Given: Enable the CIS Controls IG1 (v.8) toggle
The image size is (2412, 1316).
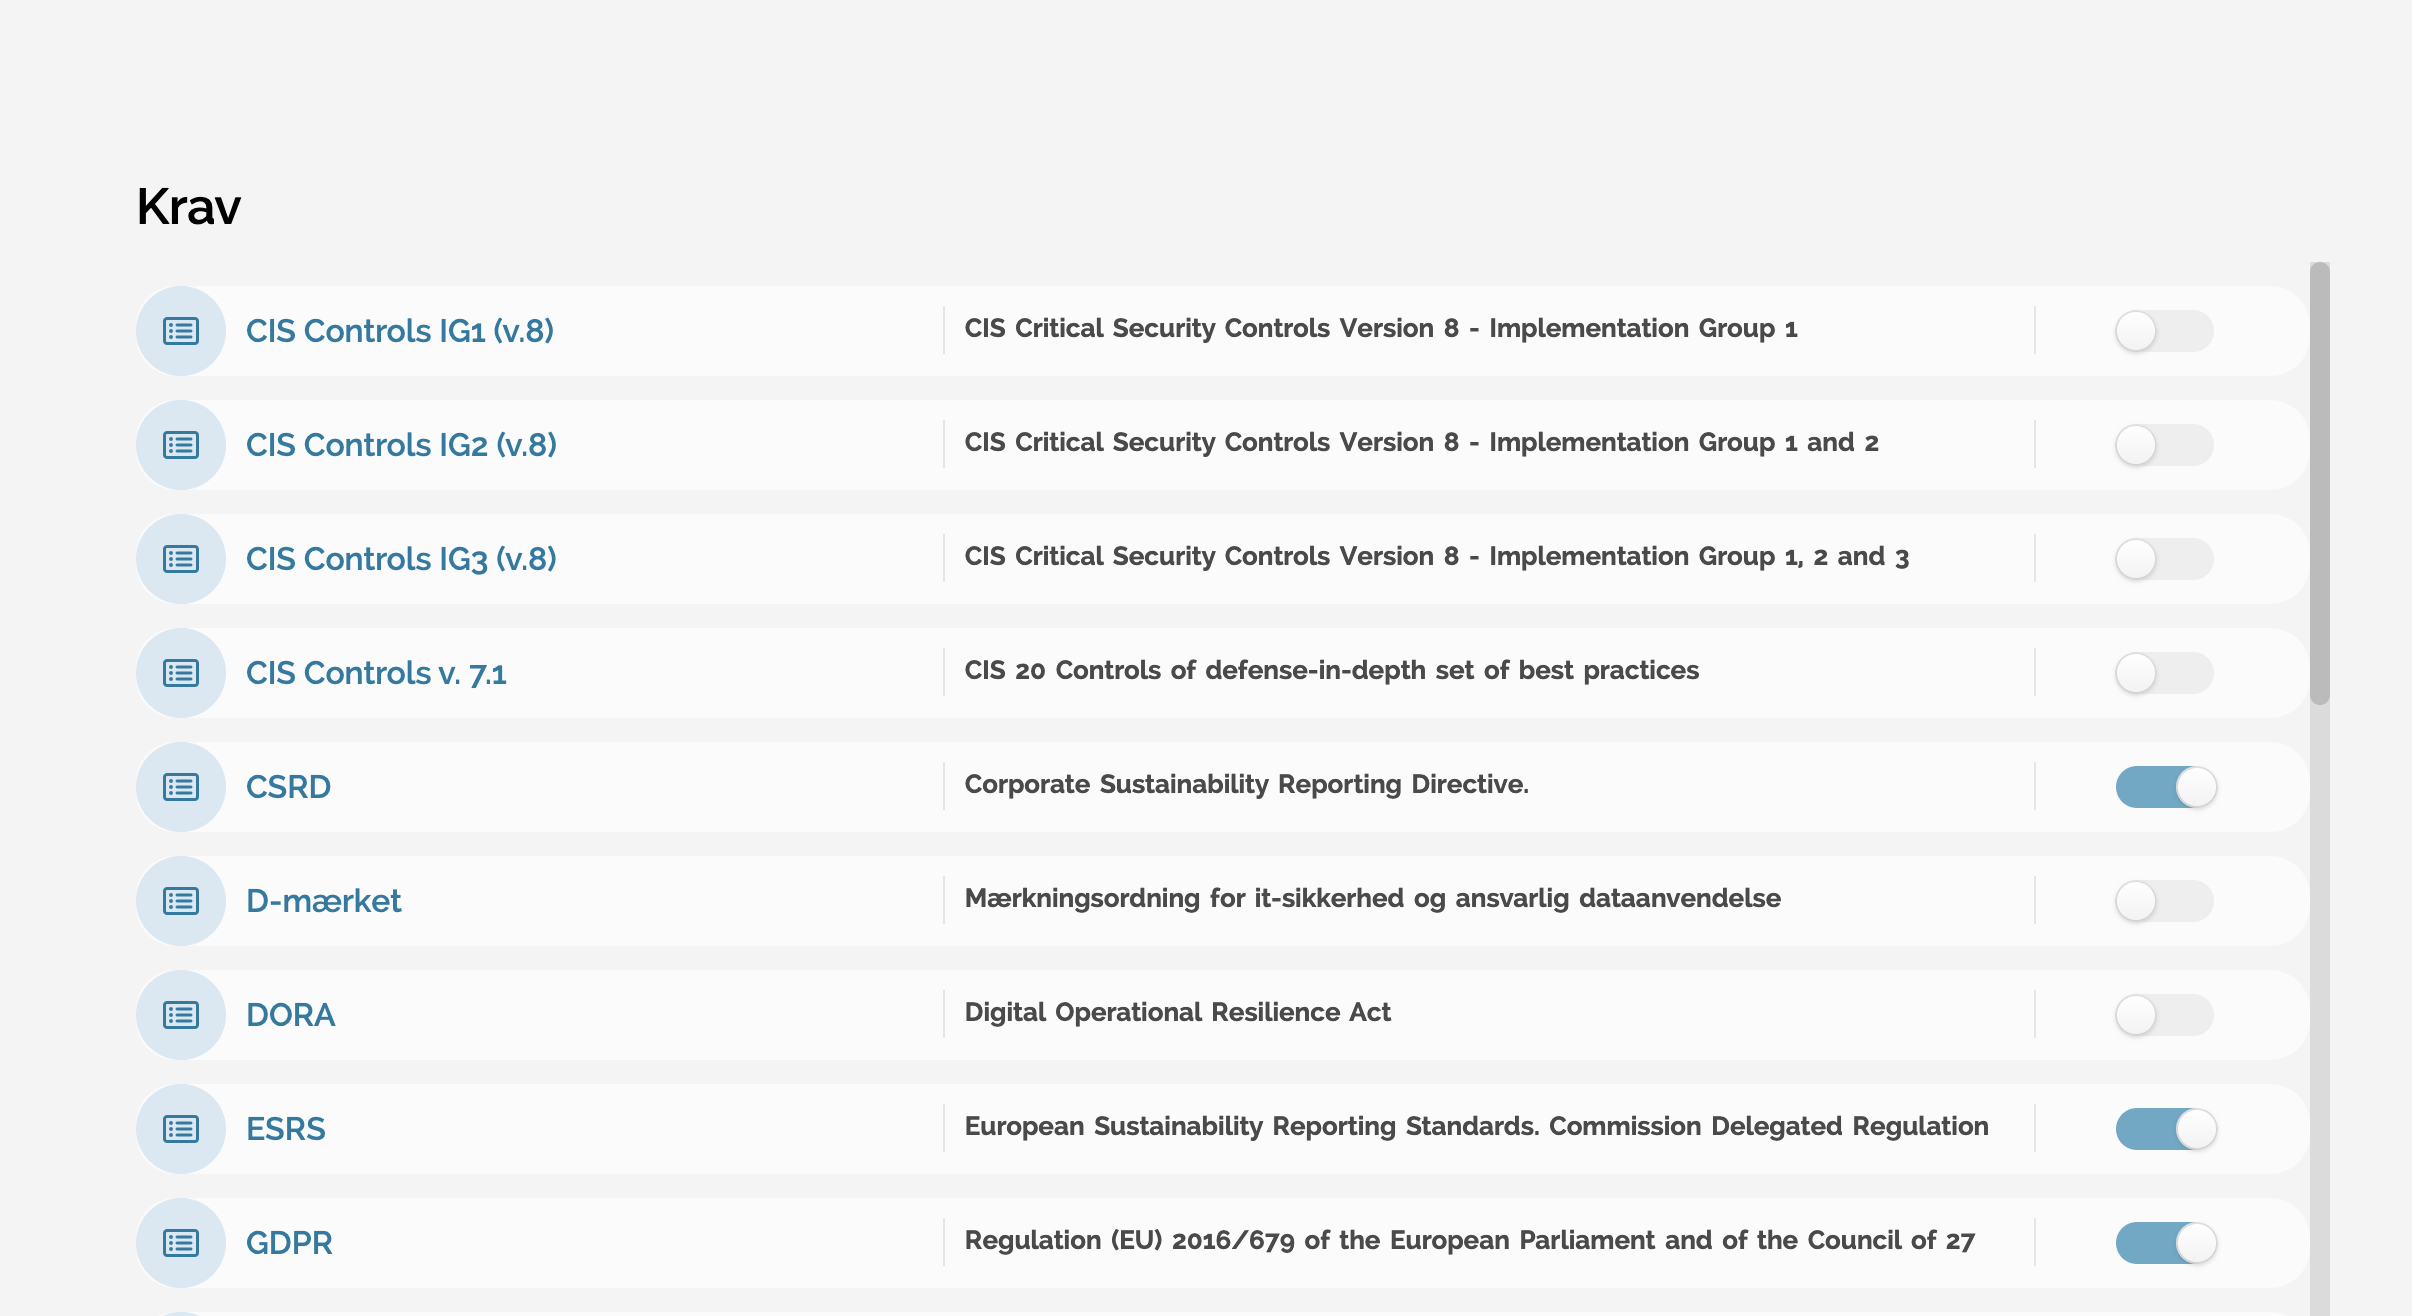Looking at the screenshot, I should [x=2164, y=331].
